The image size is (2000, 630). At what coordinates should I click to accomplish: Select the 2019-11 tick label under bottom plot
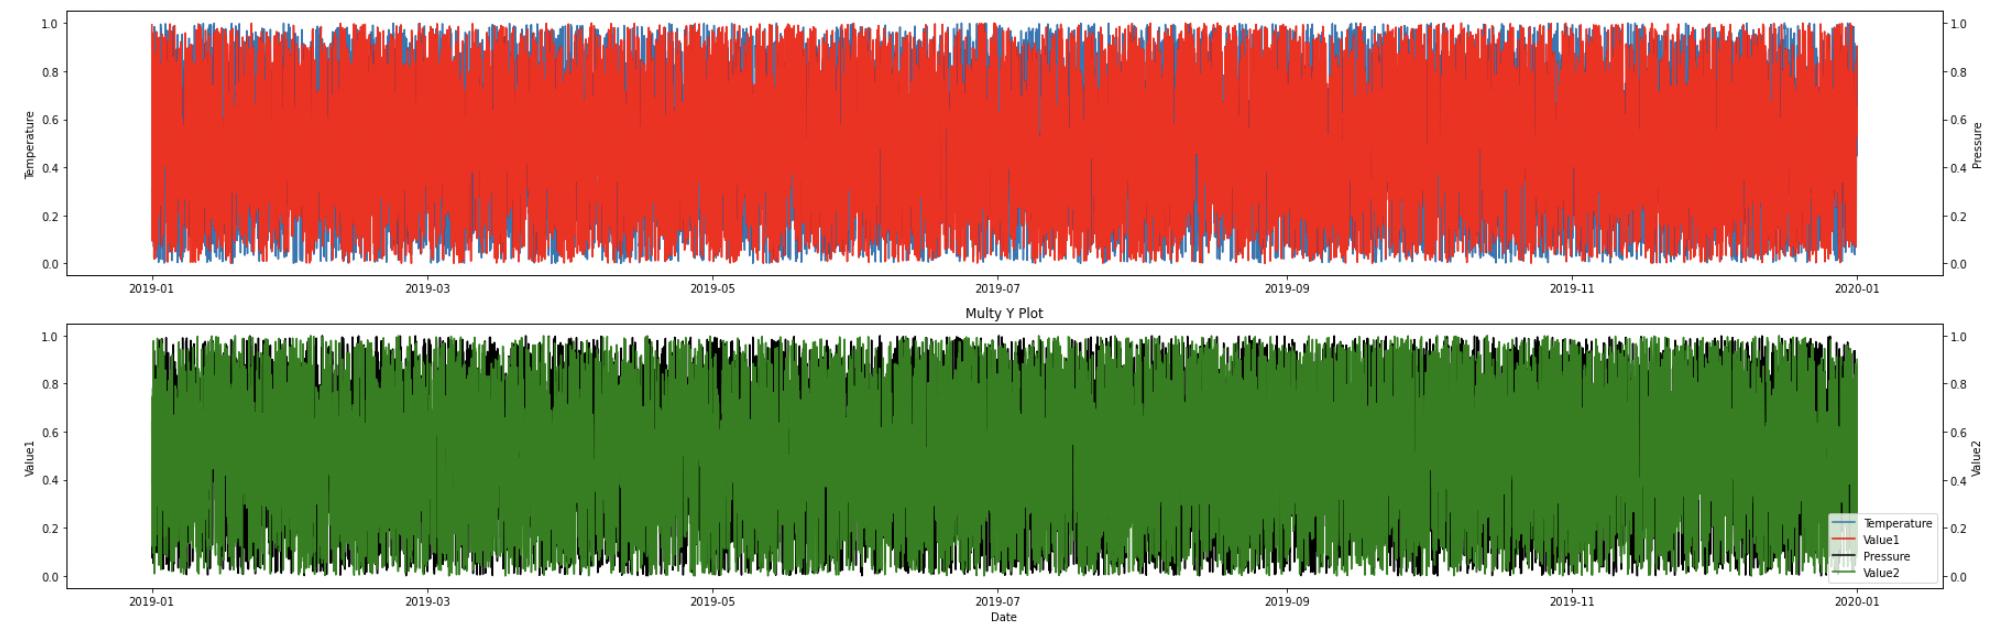(x=1572, y=601)
